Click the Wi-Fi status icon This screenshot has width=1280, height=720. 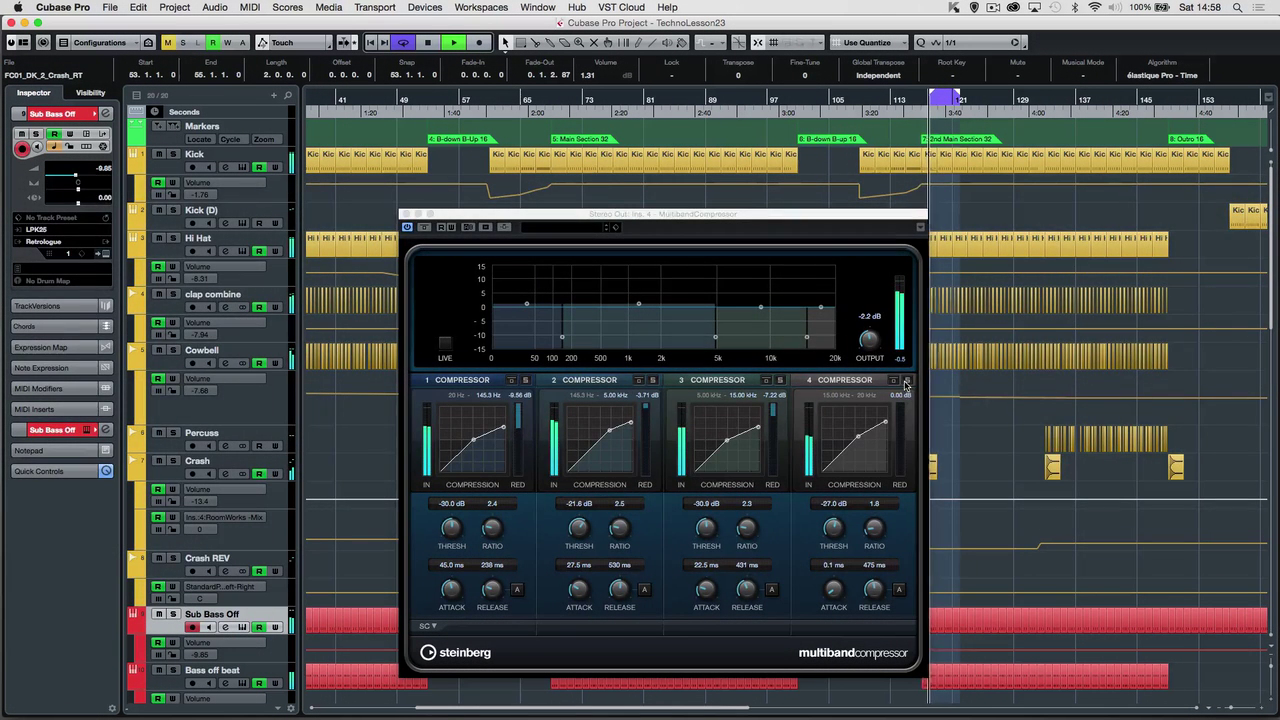tap(1095, 7)
